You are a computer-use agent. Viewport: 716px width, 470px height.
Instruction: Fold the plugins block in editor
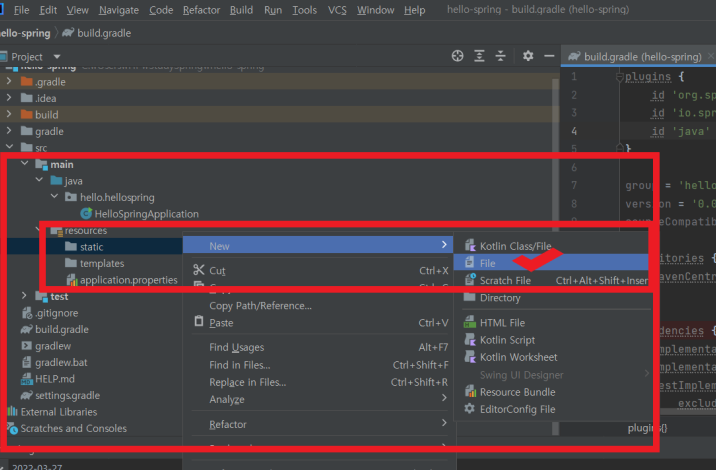pyautogui.click(x=619, y=77)
